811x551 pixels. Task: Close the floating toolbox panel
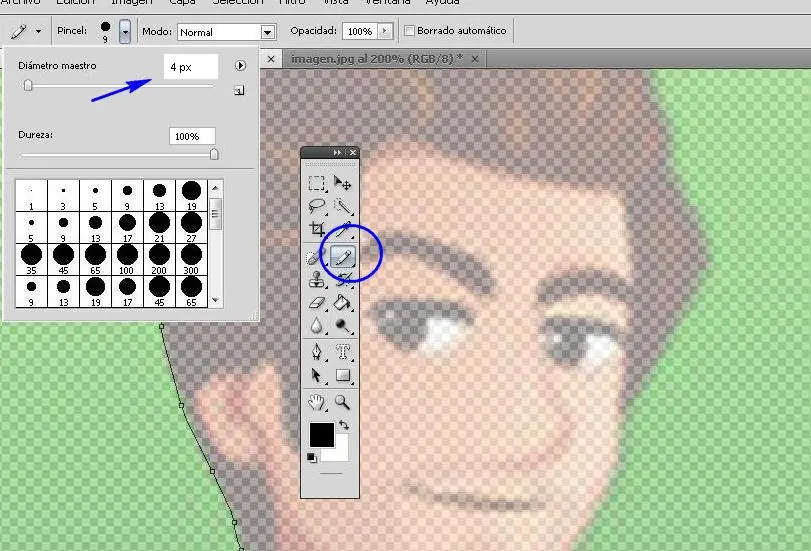(353, 152)
